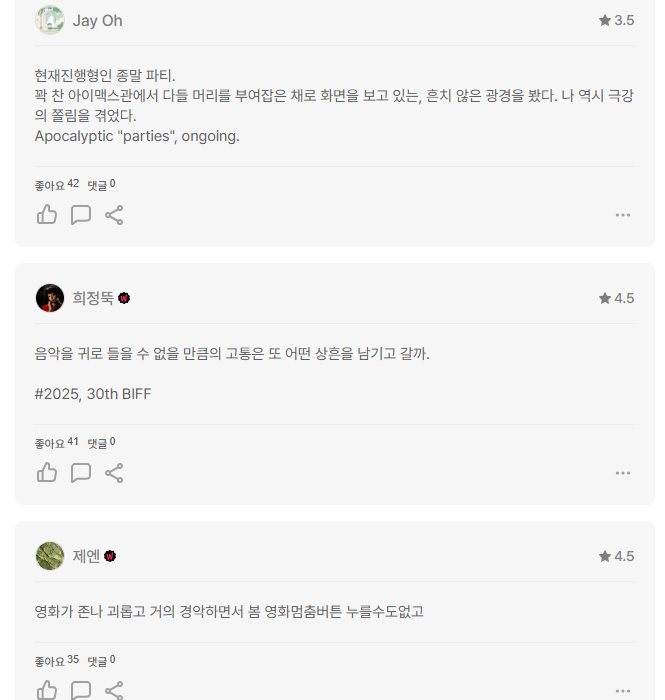
Task: Share Jay Oh's review
Action: tap(114, 215)
